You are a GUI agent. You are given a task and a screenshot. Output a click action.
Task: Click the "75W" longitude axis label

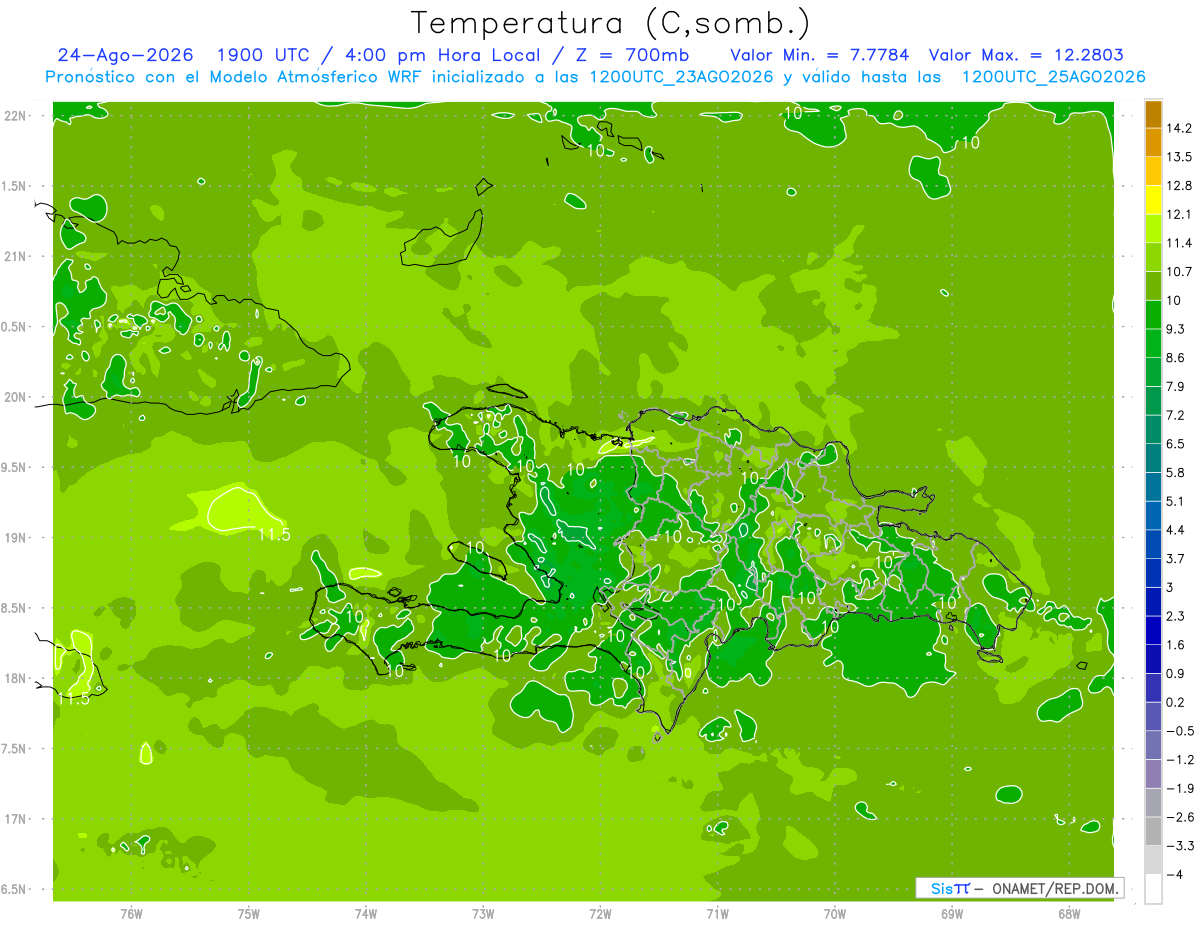click(x=249, y=914)
